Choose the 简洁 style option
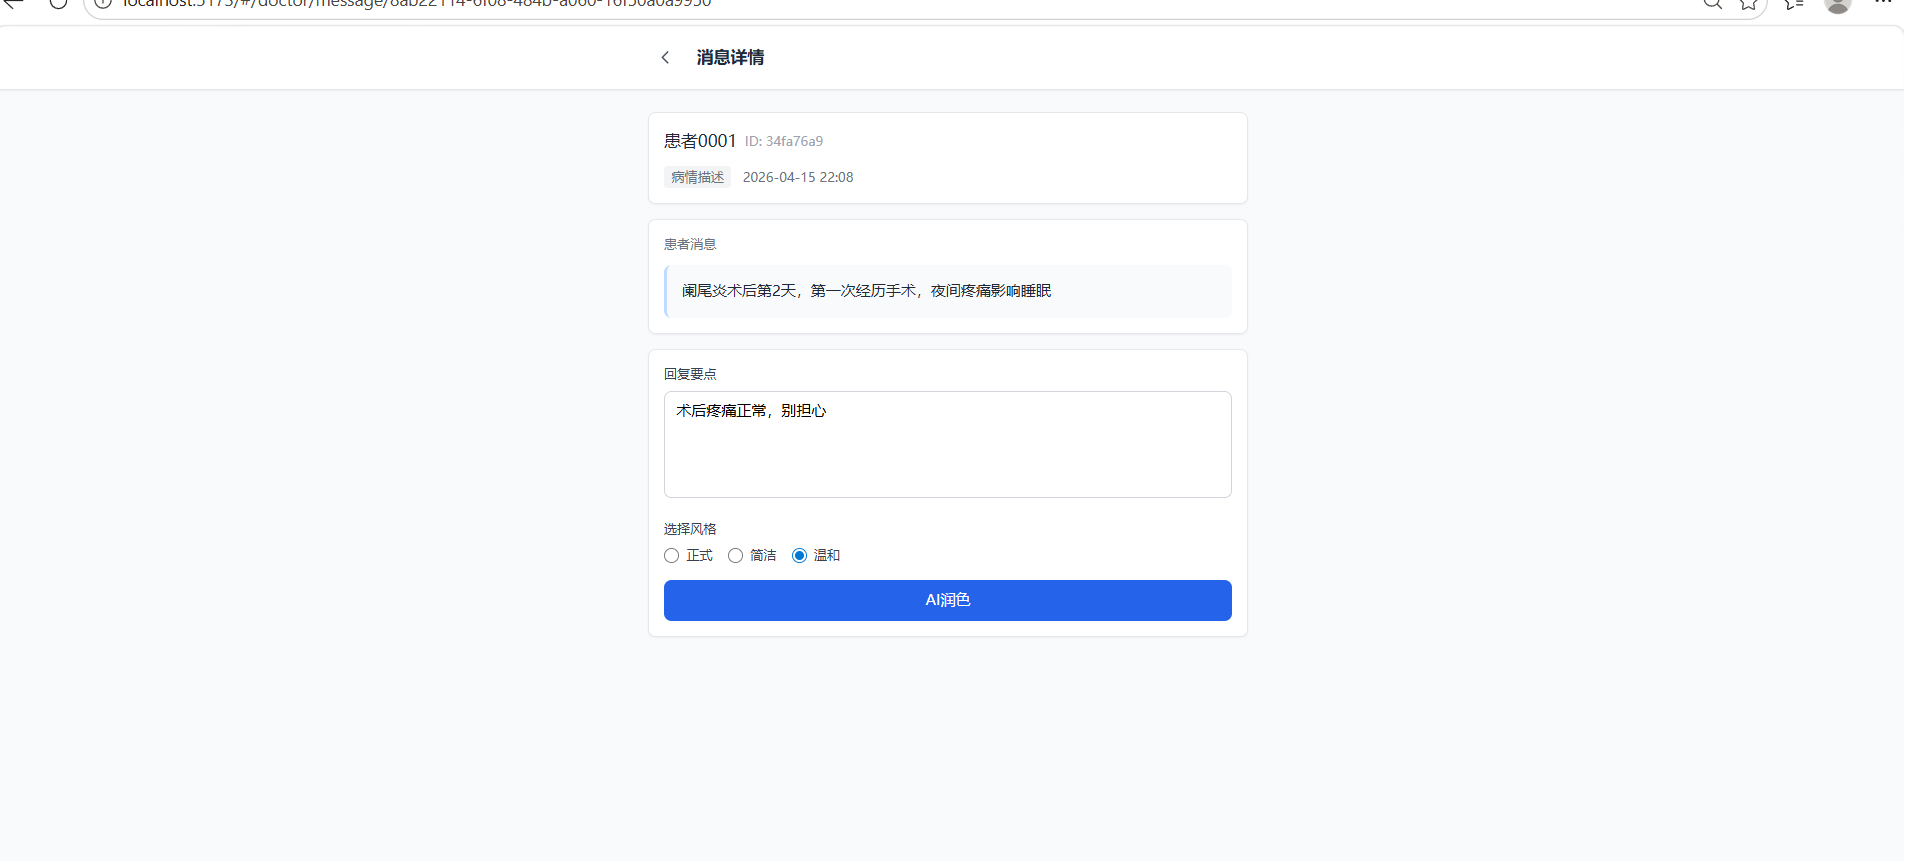The image size is (1907, 861). click(x=736, y=556)
